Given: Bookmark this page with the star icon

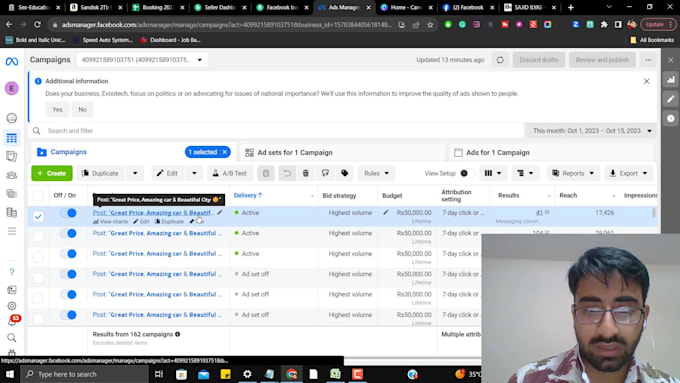Looking at the screenshot, I should [x=430, y=25].
